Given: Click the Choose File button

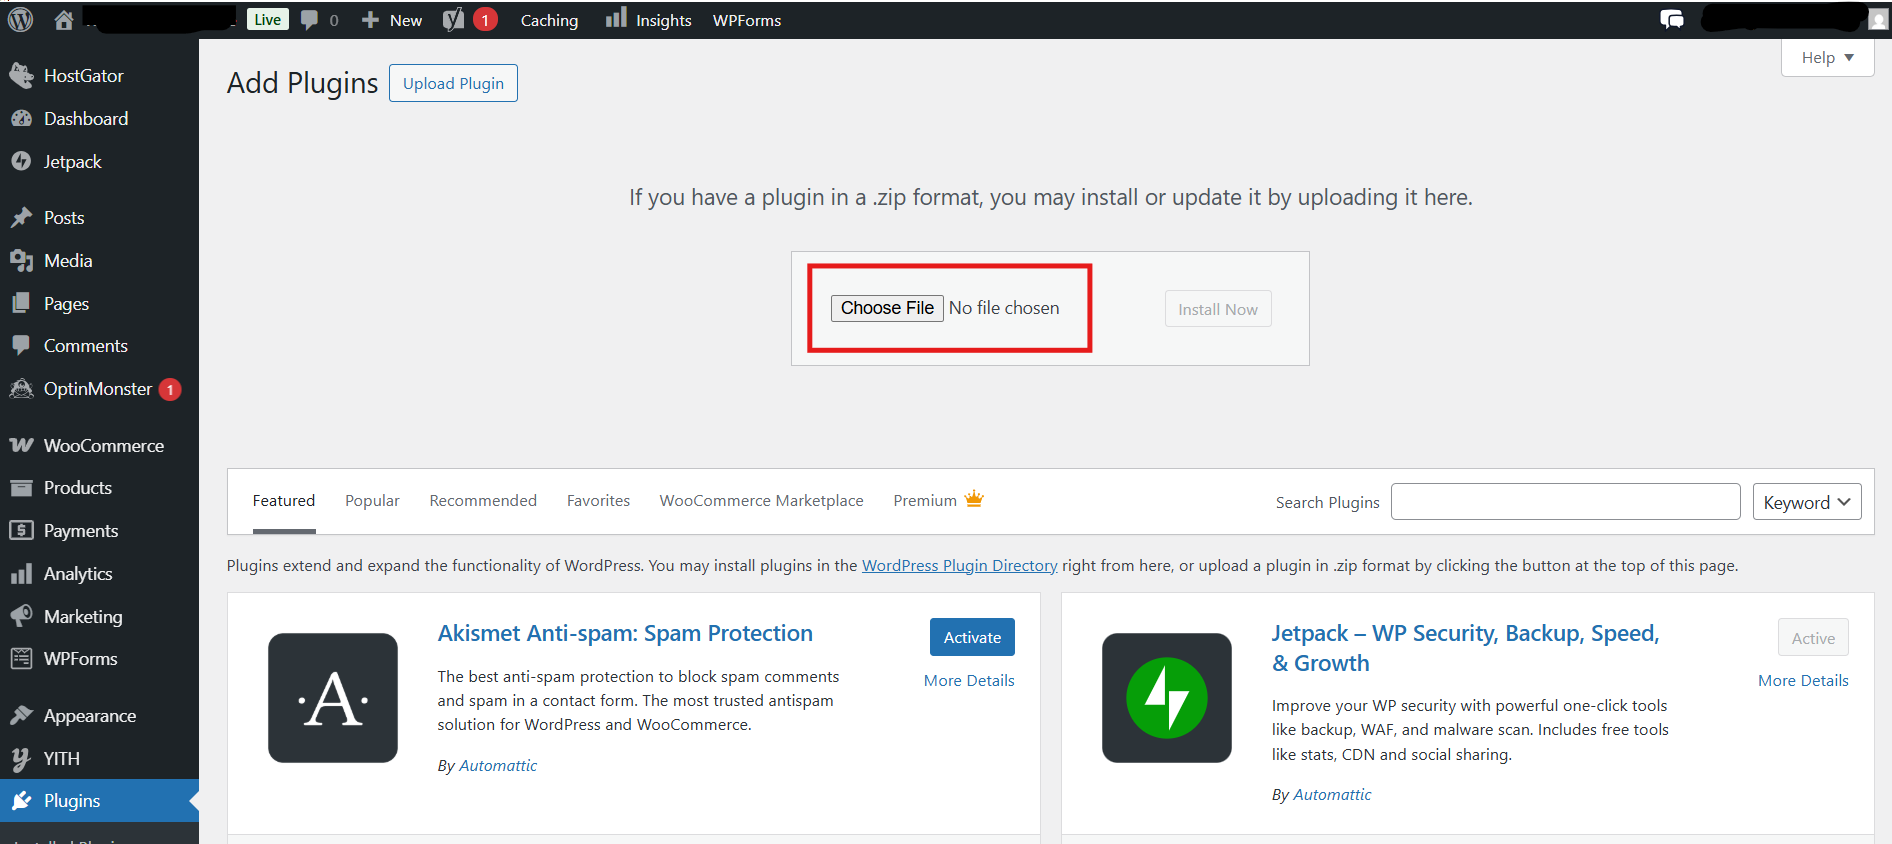Looking at the screenshot, I should click(886, 308).
